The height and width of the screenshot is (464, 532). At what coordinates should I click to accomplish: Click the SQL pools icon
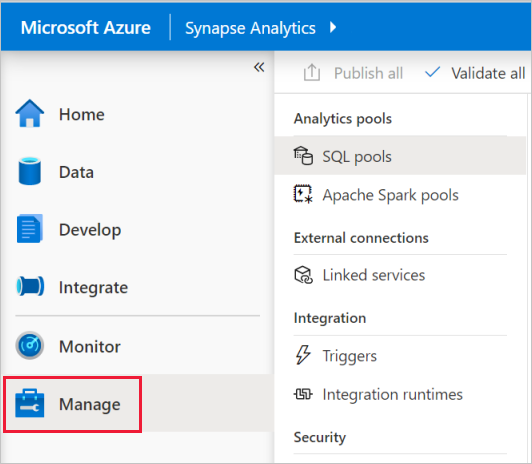303,156
